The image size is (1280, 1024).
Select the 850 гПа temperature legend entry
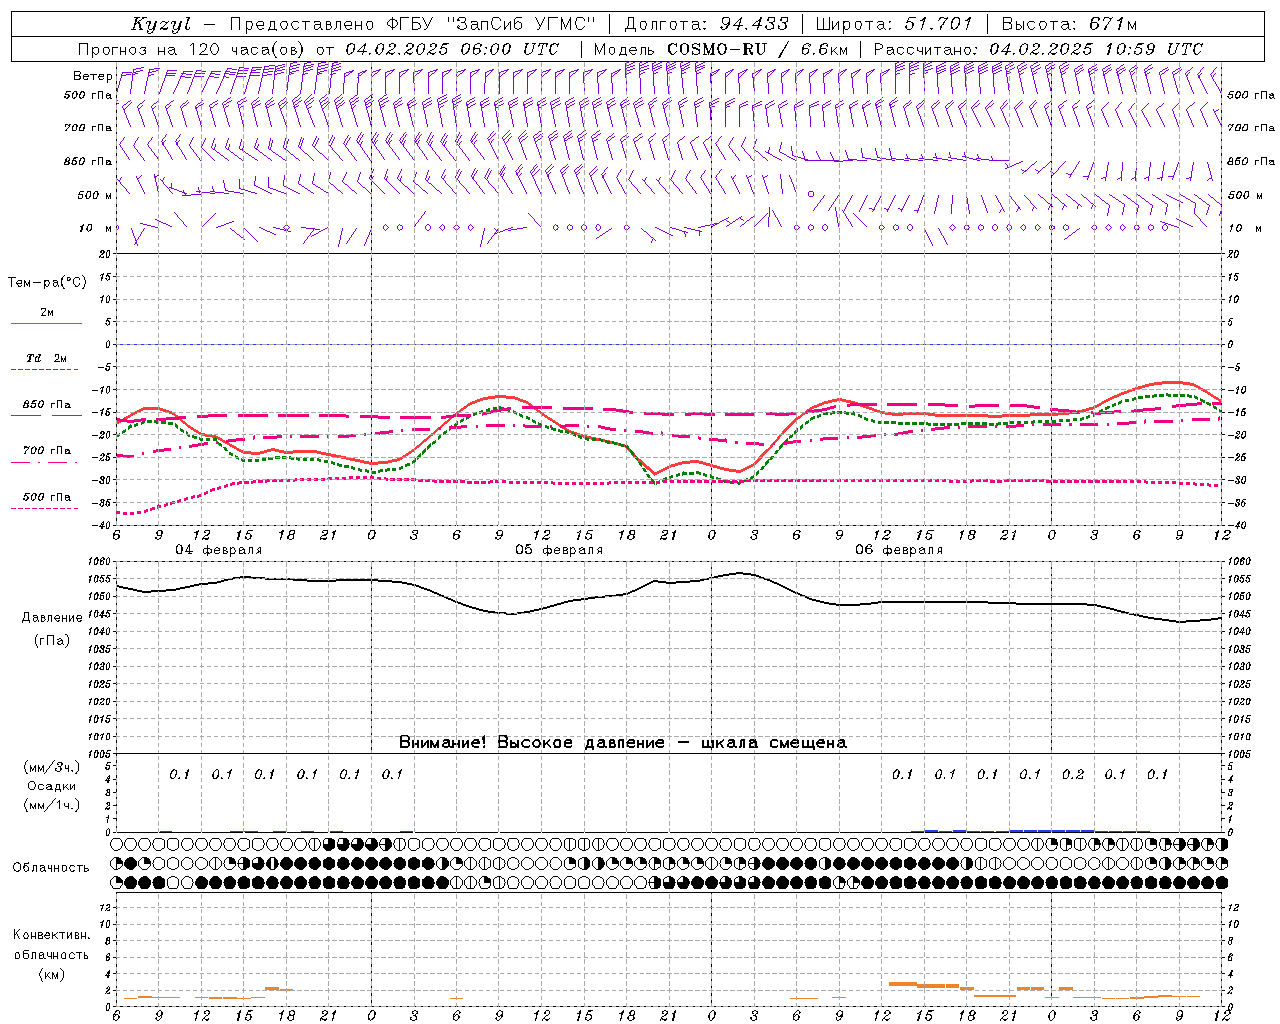pyautogui.click(x=46, y=405)
